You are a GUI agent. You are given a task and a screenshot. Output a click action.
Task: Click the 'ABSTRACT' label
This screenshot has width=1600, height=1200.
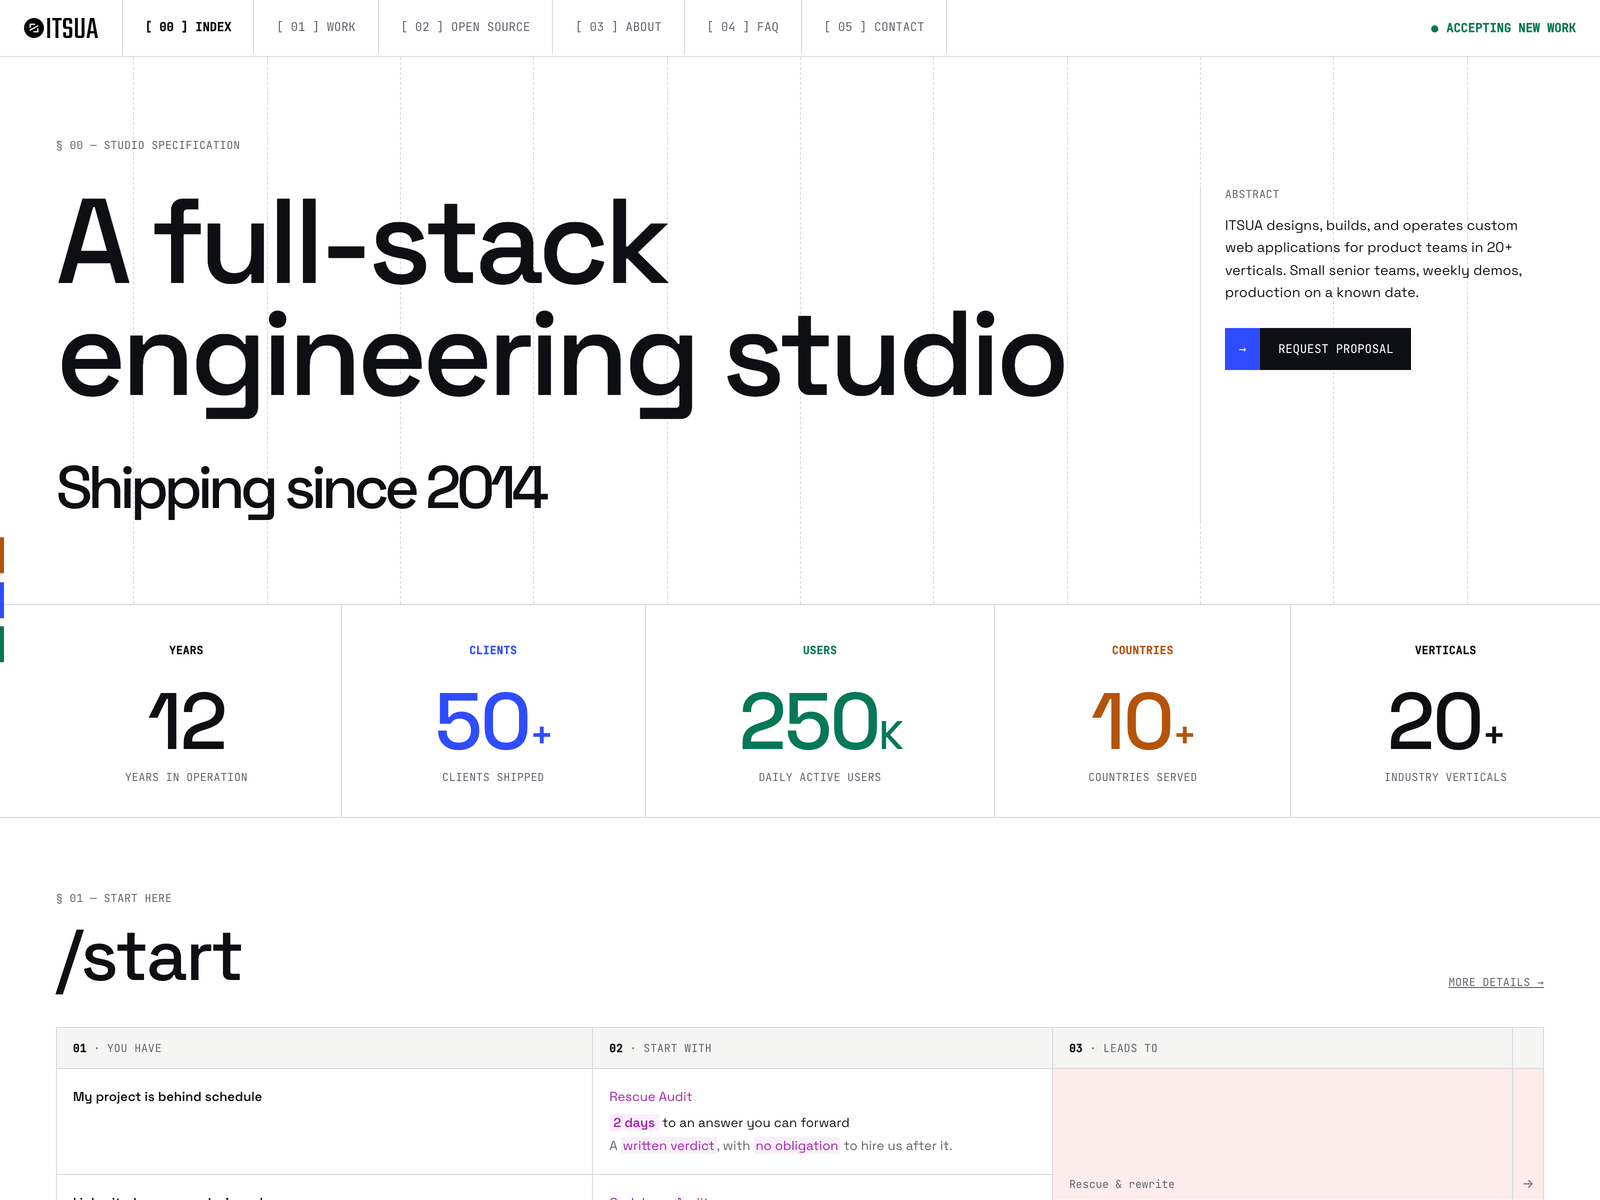point(1252,194)
